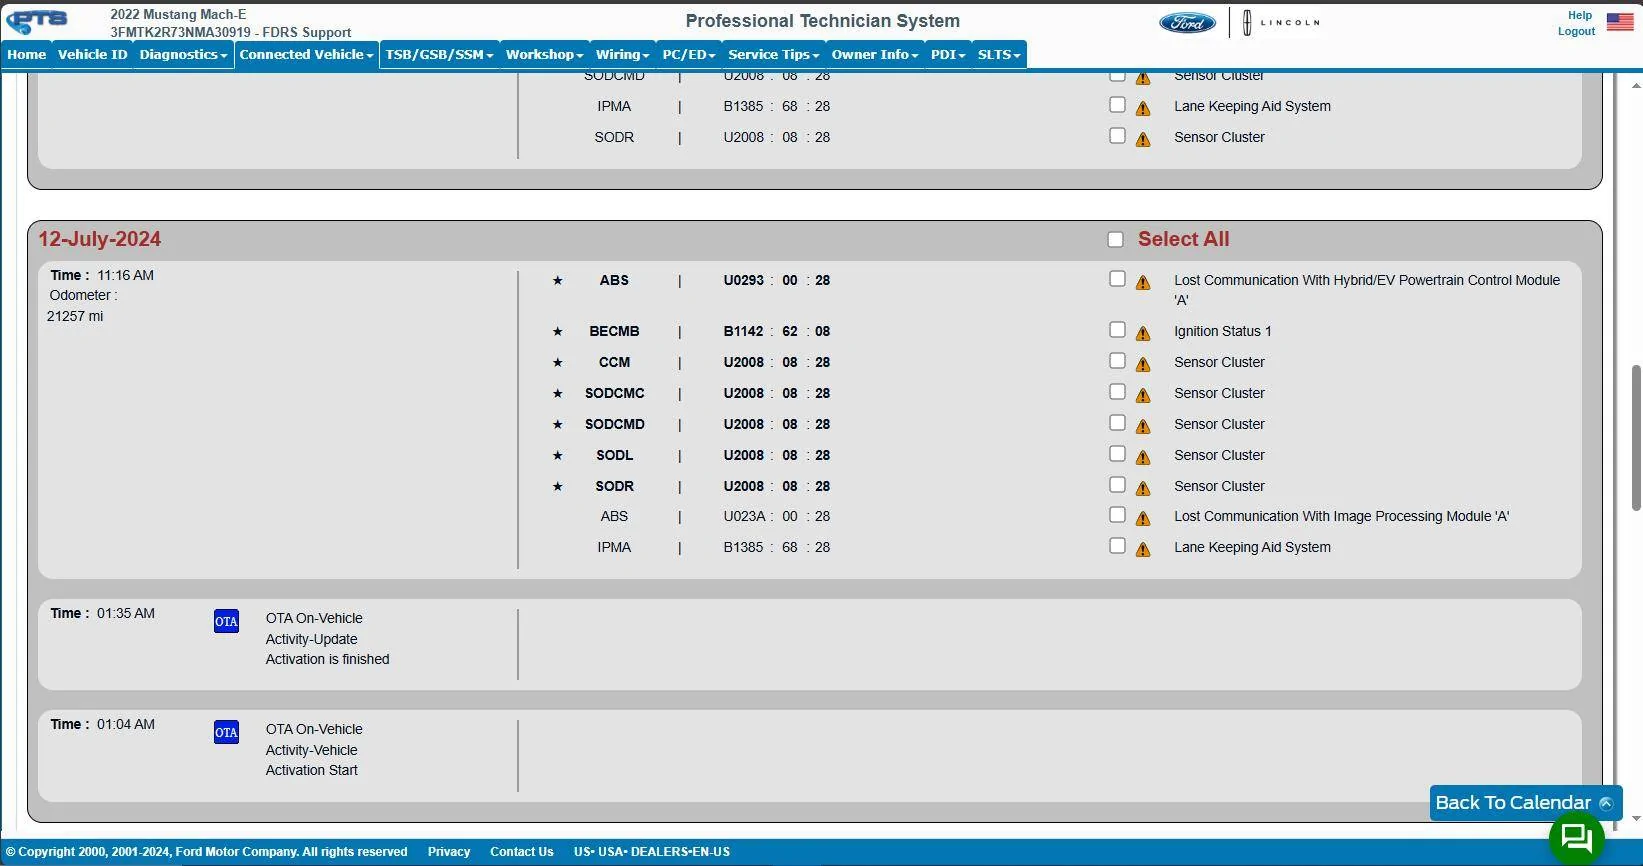Screen dimensions: 1643x866
Task: Check the CCM U2008 Sensor Cluster checkbox
Action: (x=1117, y=361)
